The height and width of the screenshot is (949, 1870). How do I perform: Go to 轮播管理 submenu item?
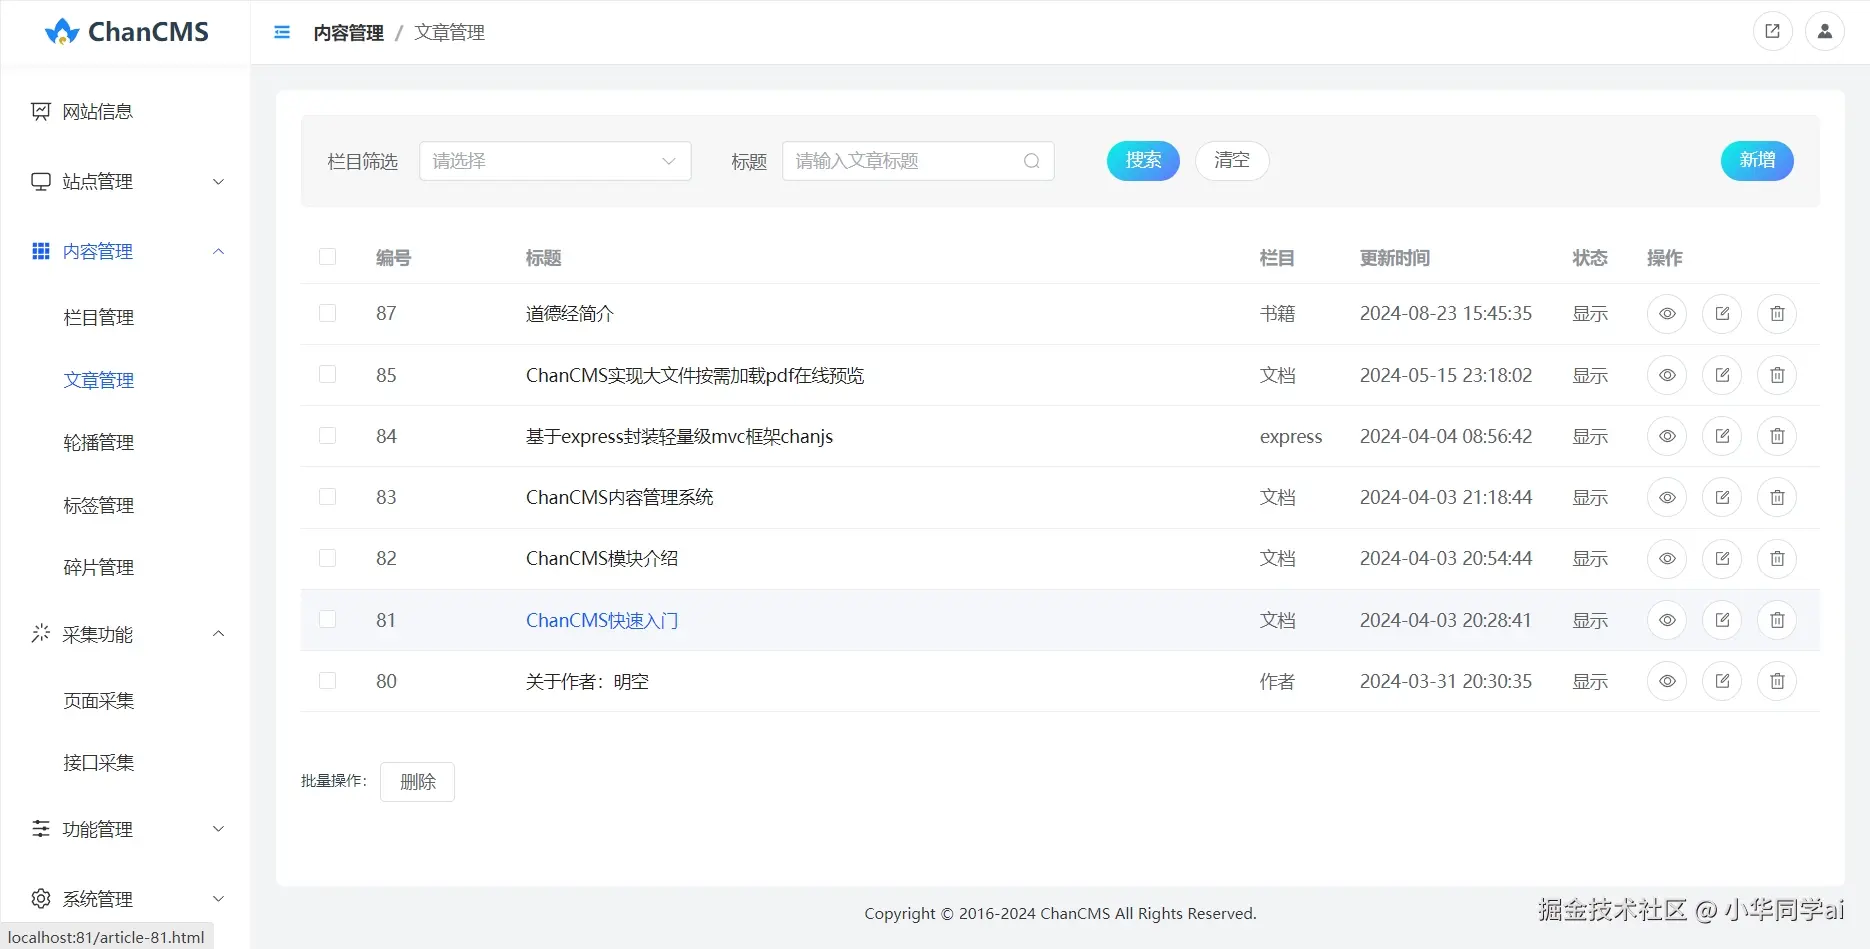[x=99, y=442]
